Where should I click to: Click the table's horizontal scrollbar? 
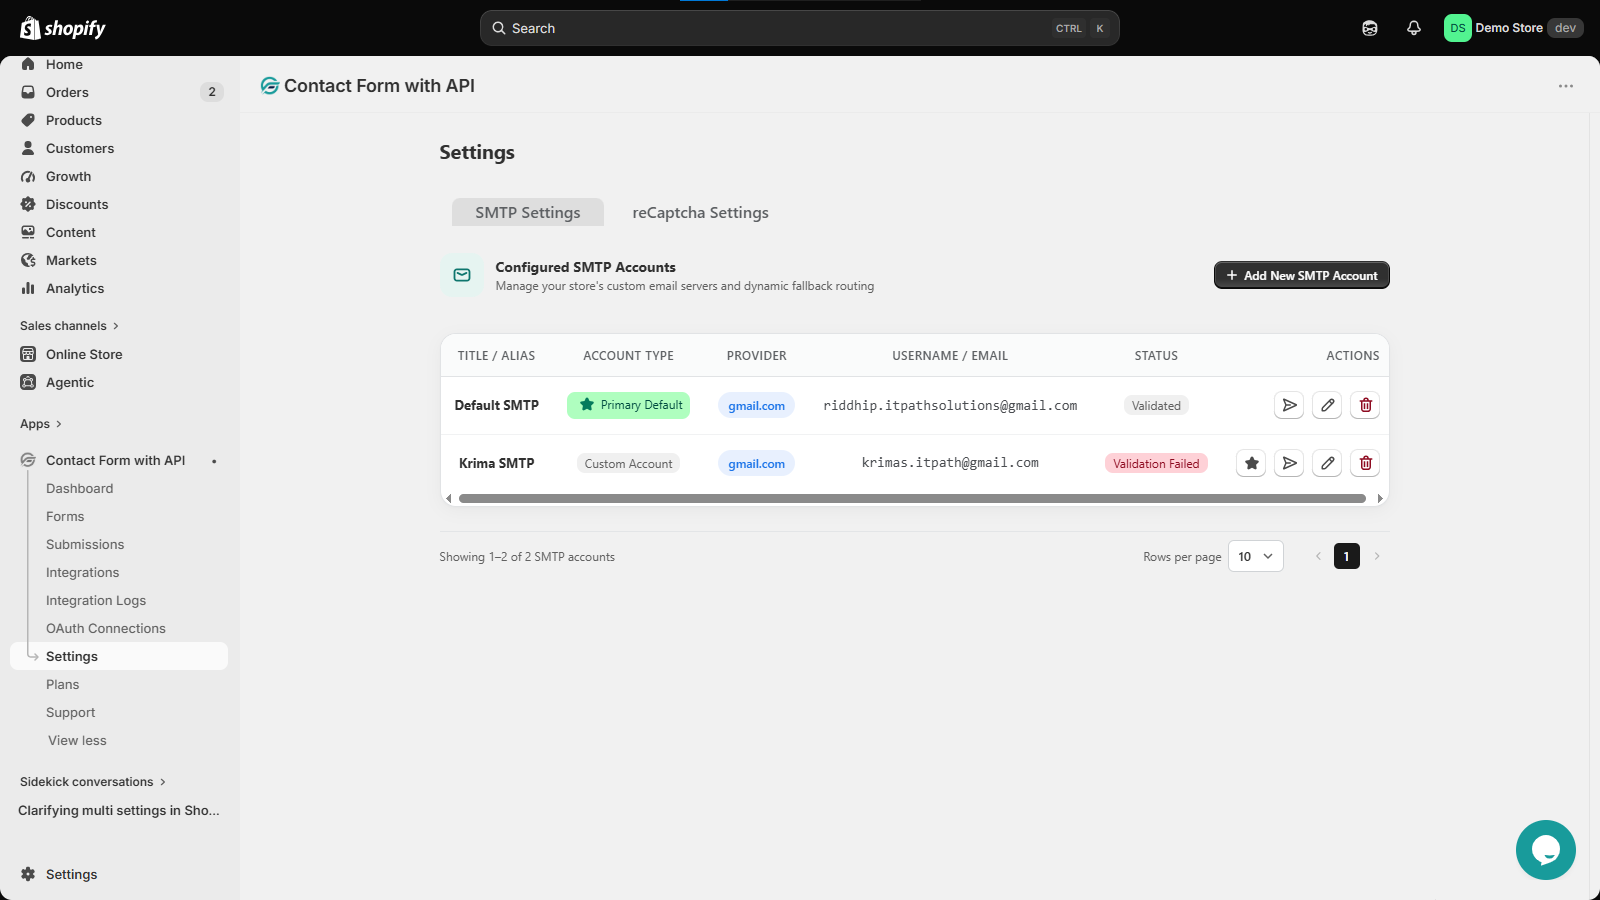point(912,498)
